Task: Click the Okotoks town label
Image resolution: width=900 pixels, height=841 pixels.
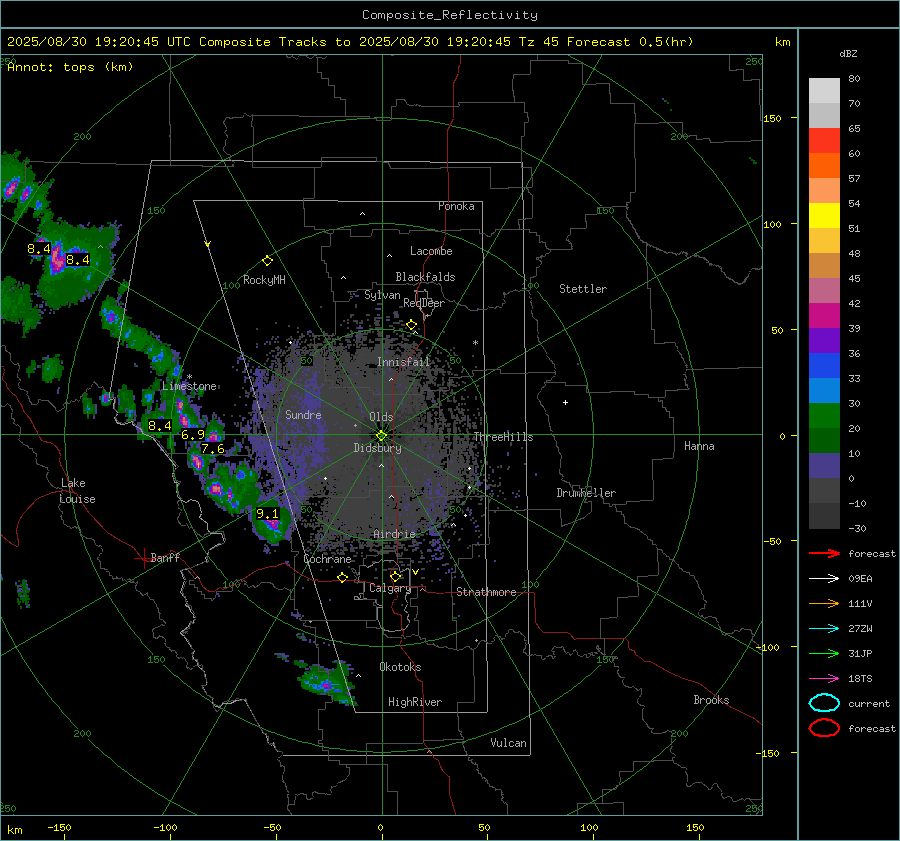Action: [400, 667]
